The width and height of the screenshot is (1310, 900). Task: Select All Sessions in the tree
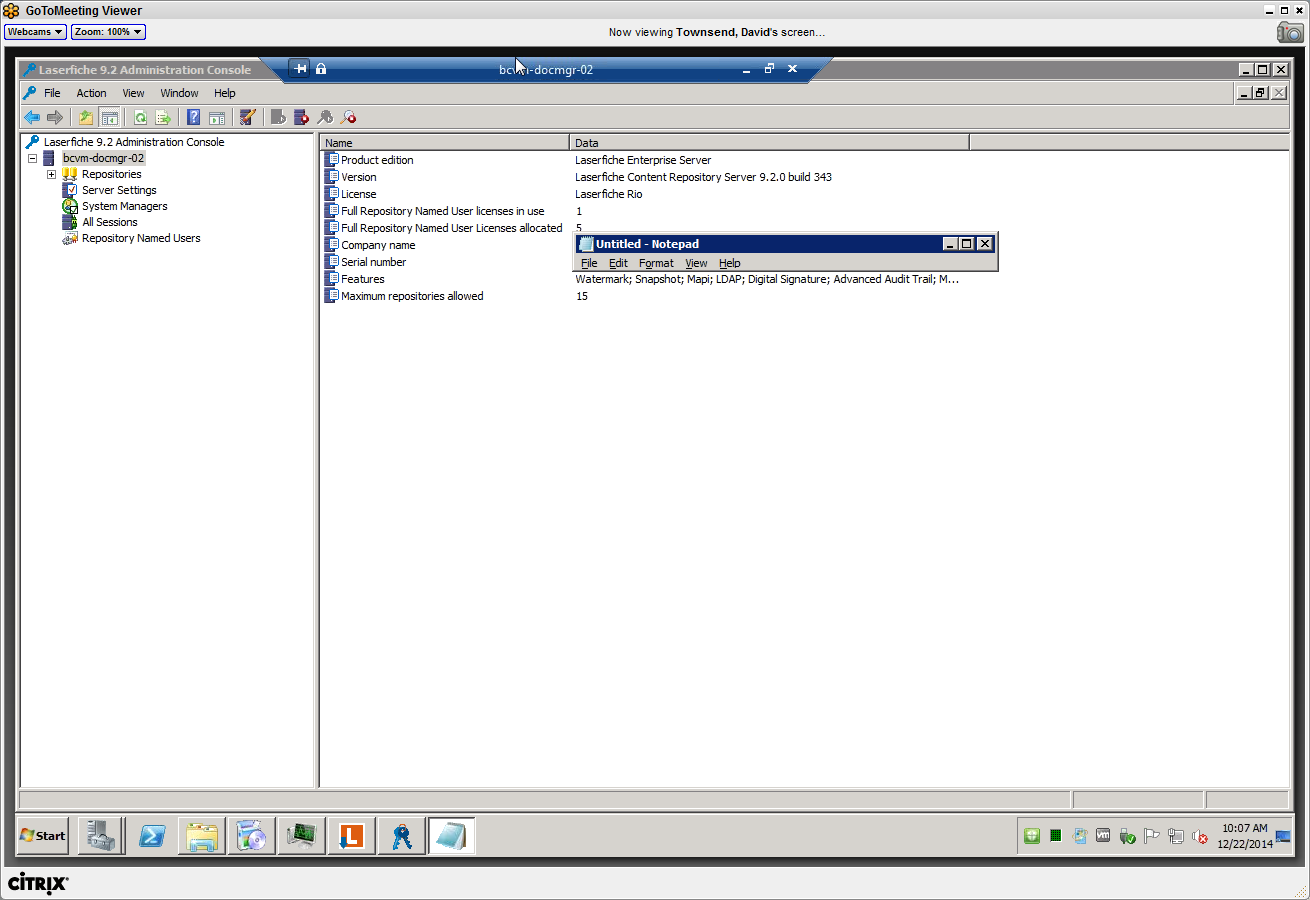click(110, 222)
